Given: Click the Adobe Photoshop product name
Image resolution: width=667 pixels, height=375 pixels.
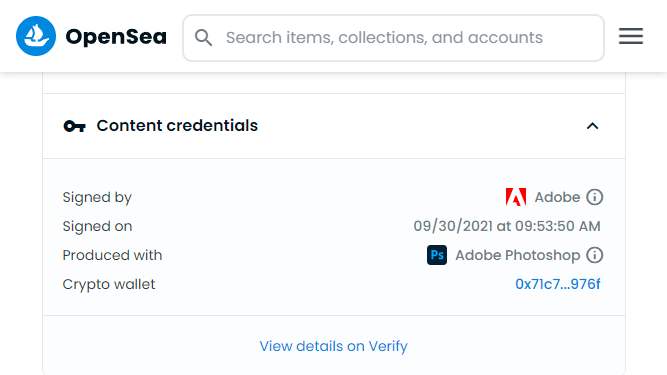Looking at the screenshot, I should (x=518, y=255).
